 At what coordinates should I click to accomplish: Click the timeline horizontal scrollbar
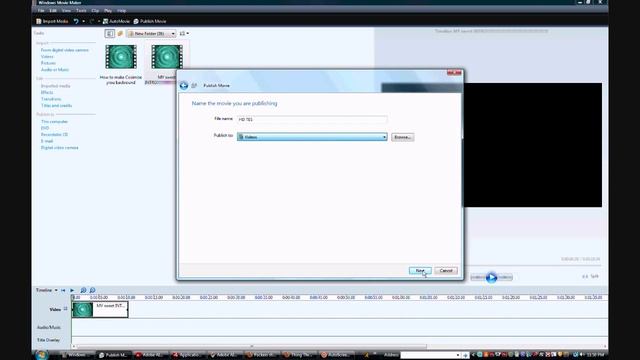tap(252, 347)
